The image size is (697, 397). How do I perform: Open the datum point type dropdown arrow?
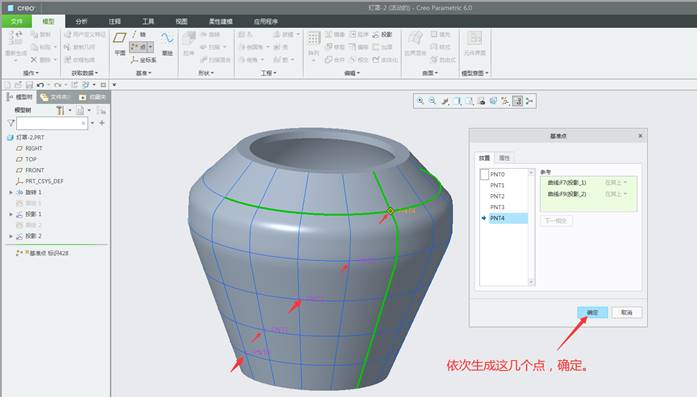(x=151, y=46)
